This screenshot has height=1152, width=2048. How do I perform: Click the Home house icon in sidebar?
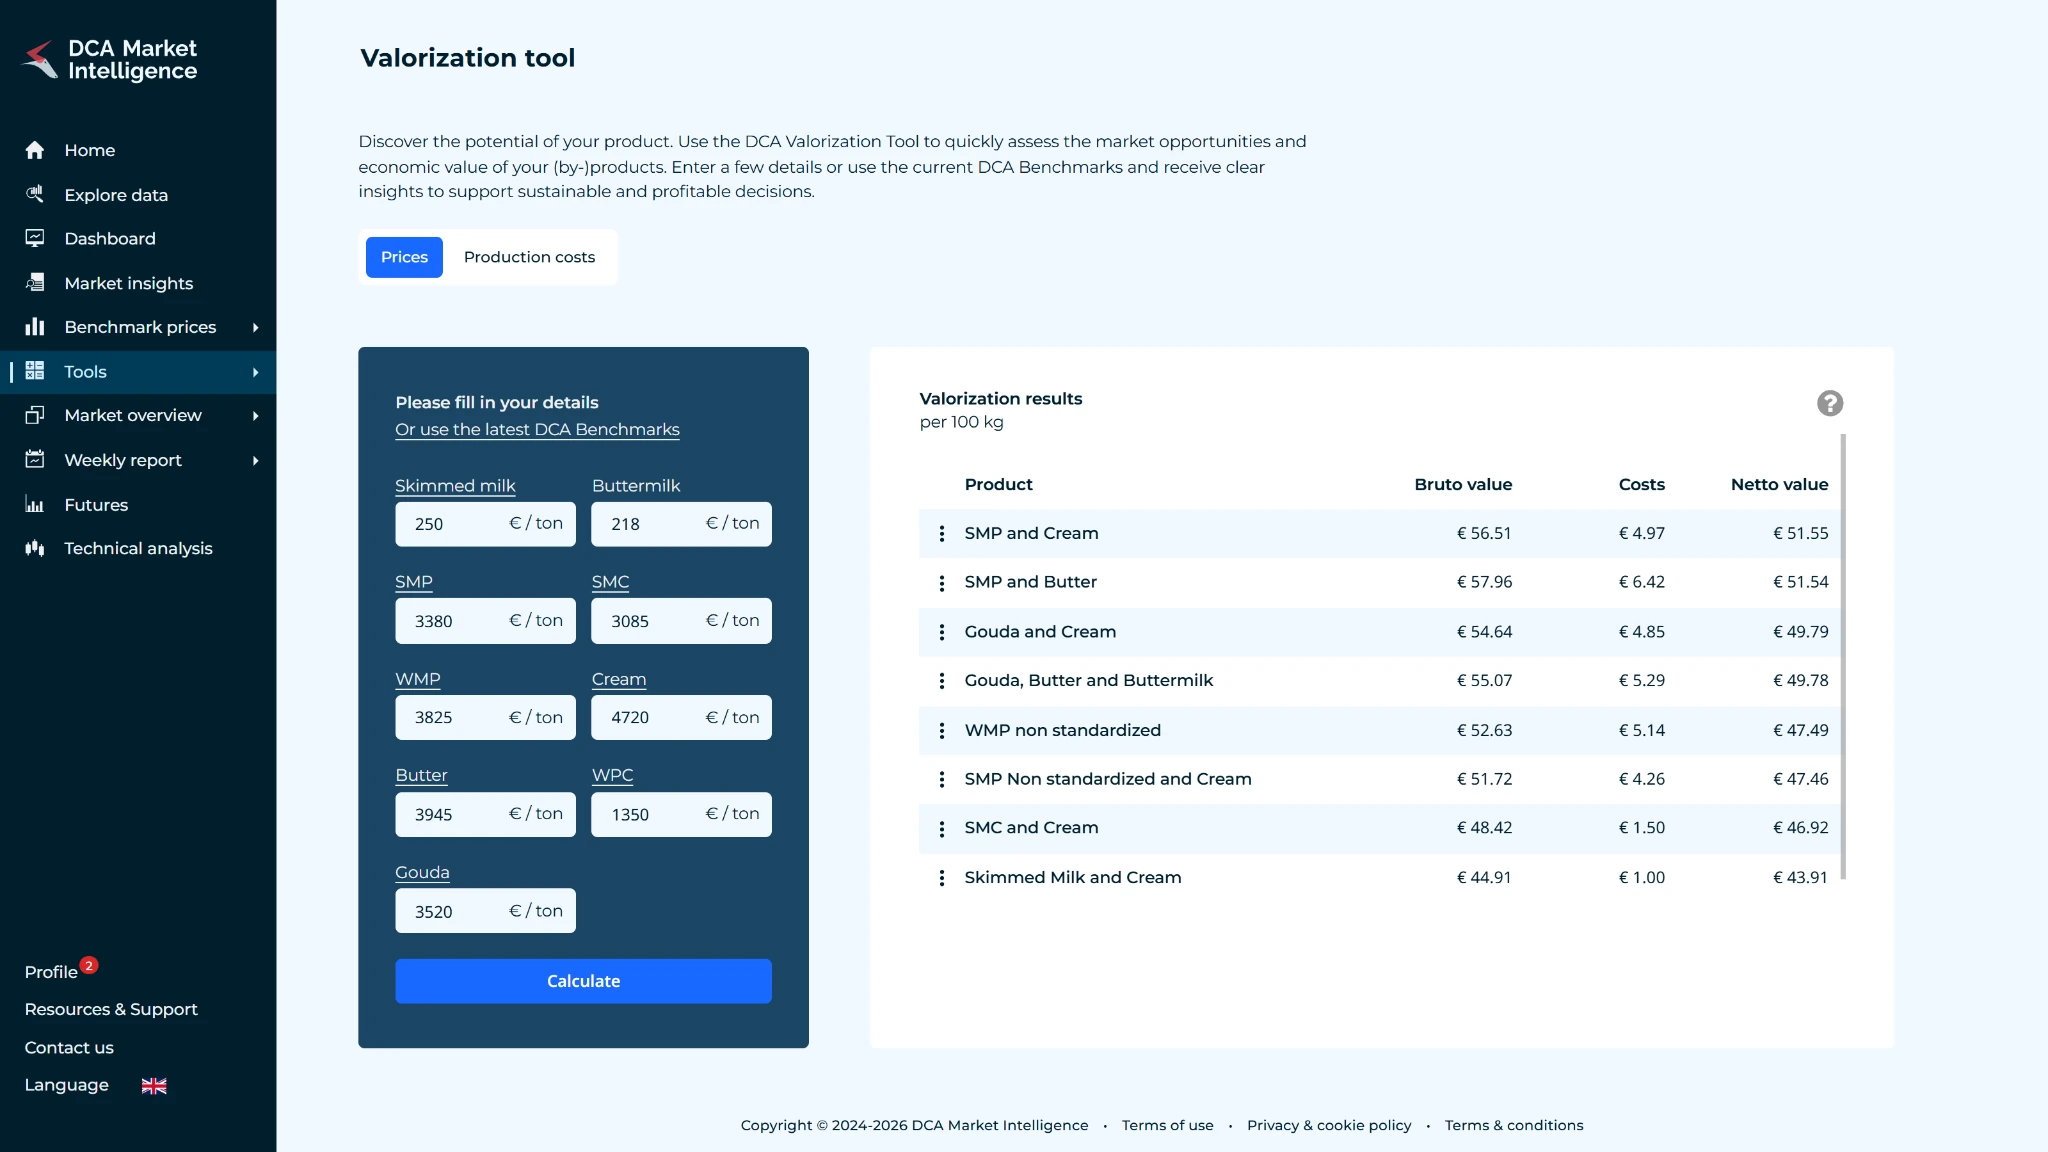click(35, 150)
